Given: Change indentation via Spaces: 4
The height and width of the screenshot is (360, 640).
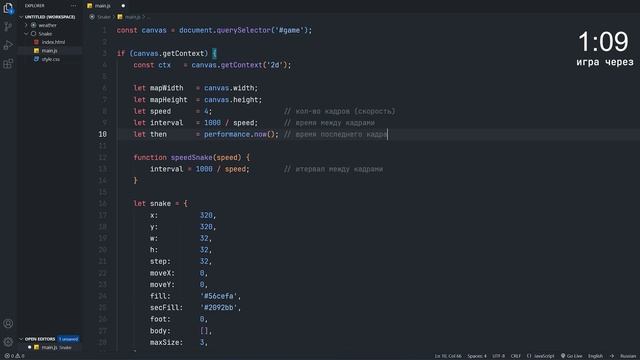Looking at the screenshot, I should (477, 356).
